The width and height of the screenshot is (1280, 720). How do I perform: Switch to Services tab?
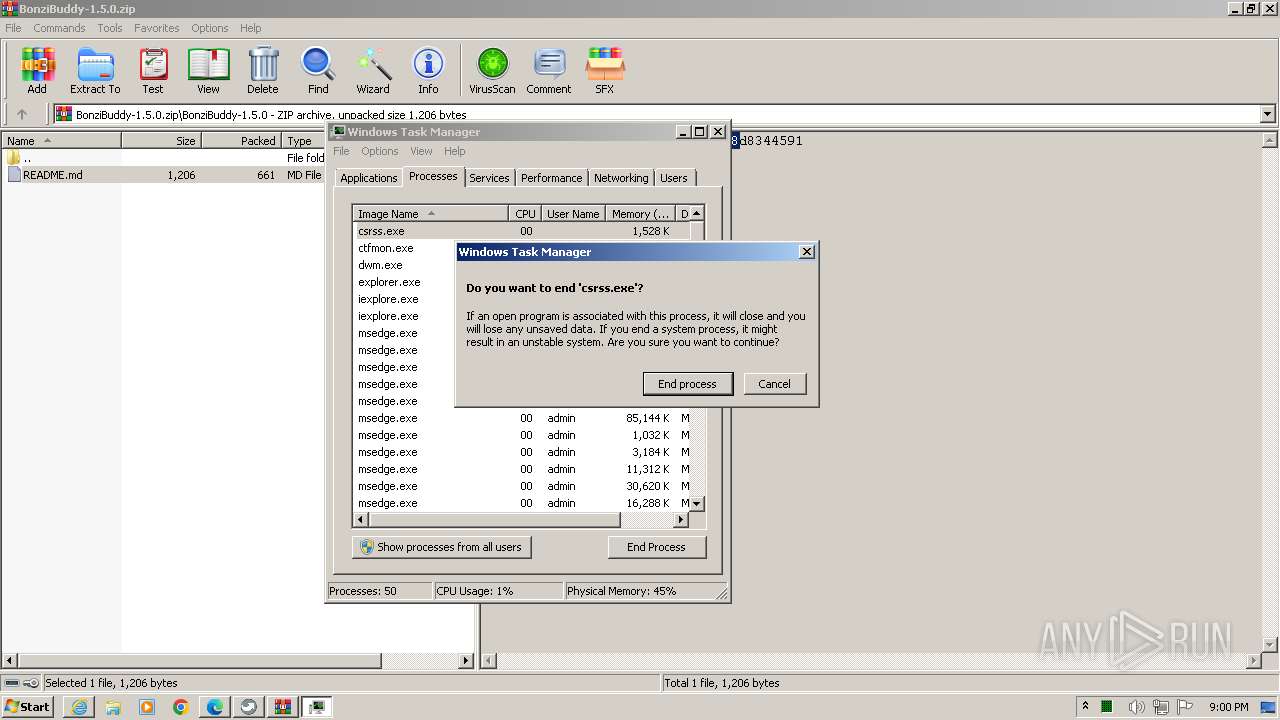pyautogui.click(x=489, y=178)
